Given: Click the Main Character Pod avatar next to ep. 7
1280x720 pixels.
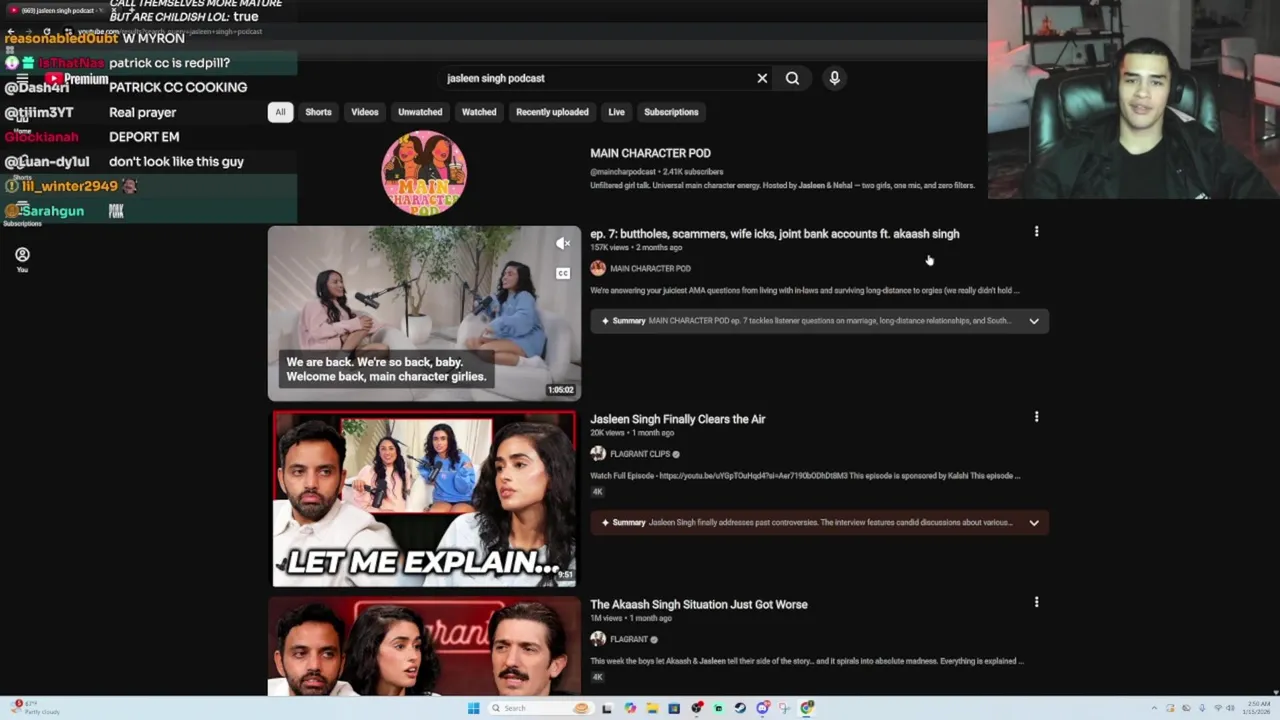Looking at the screenshot, I should click(598, 268).
